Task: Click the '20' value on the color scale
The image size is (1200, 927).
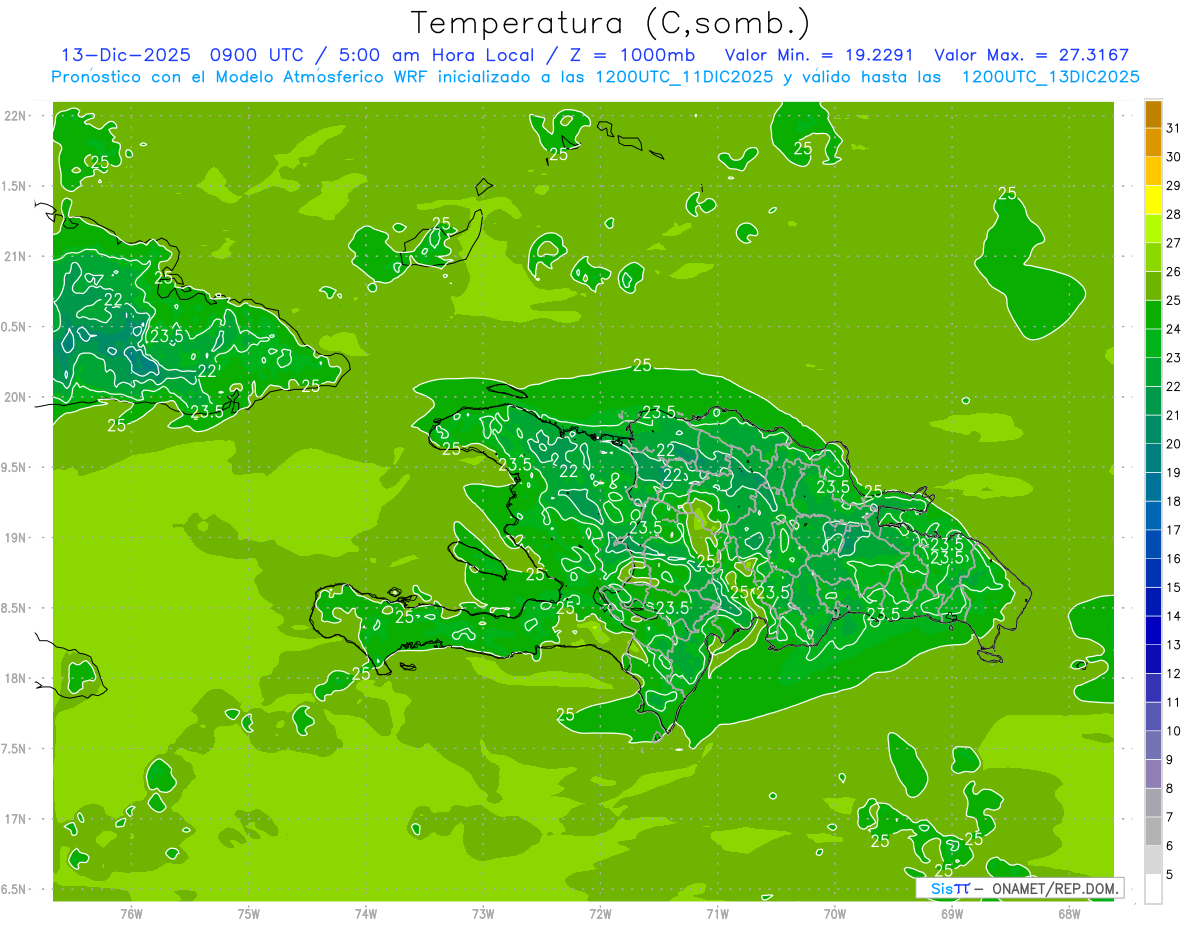Action: click(1174, 444)
